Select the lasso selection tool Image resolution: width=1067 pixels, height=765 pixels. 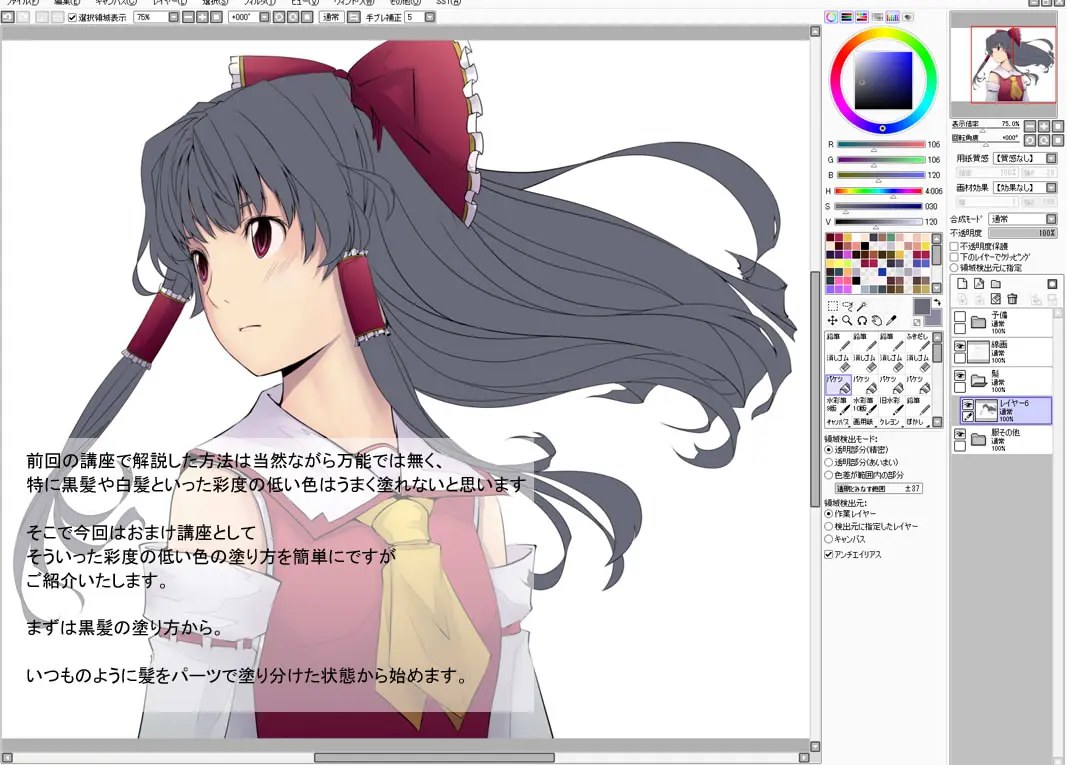(847, 306)
